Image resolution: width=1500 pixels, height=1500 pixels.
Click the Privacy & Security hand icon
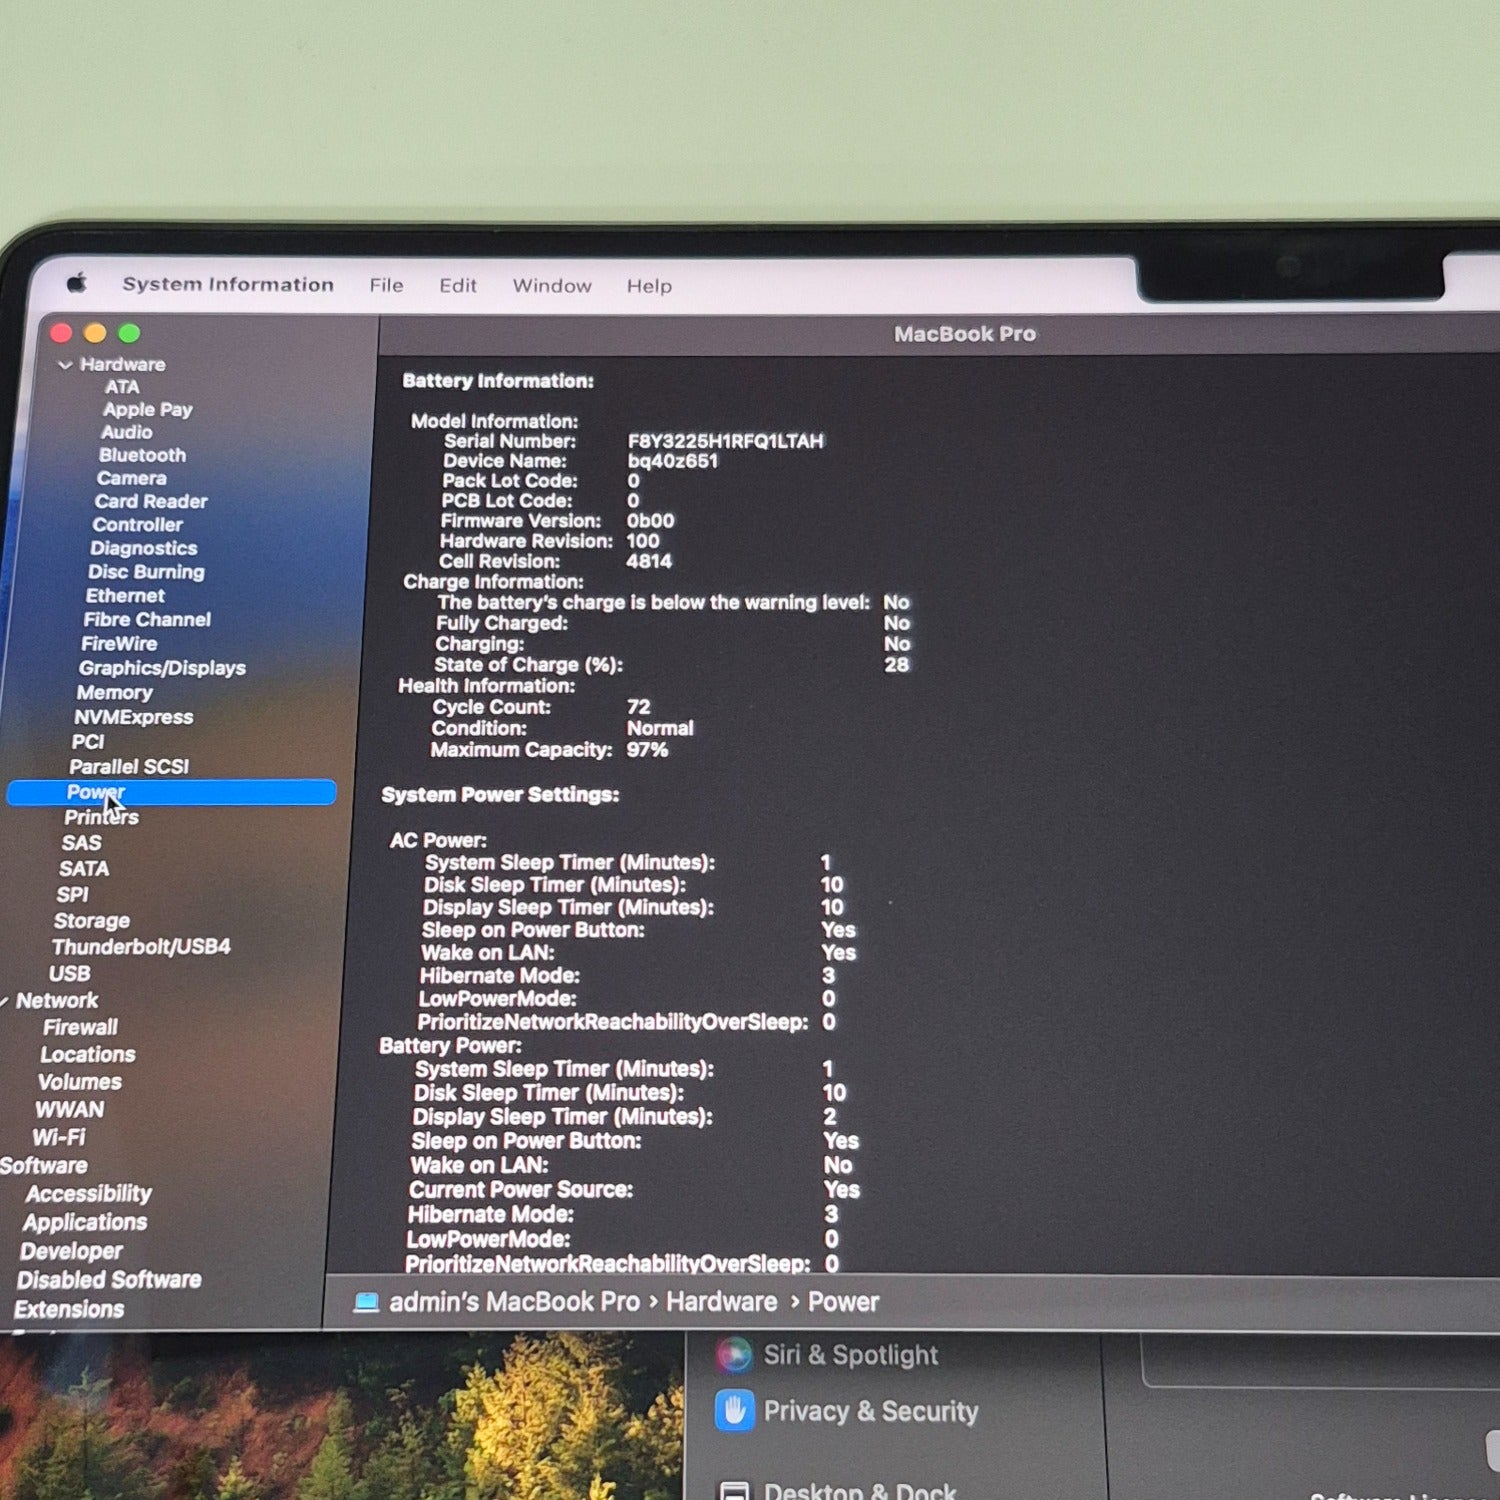[735, 1410]
